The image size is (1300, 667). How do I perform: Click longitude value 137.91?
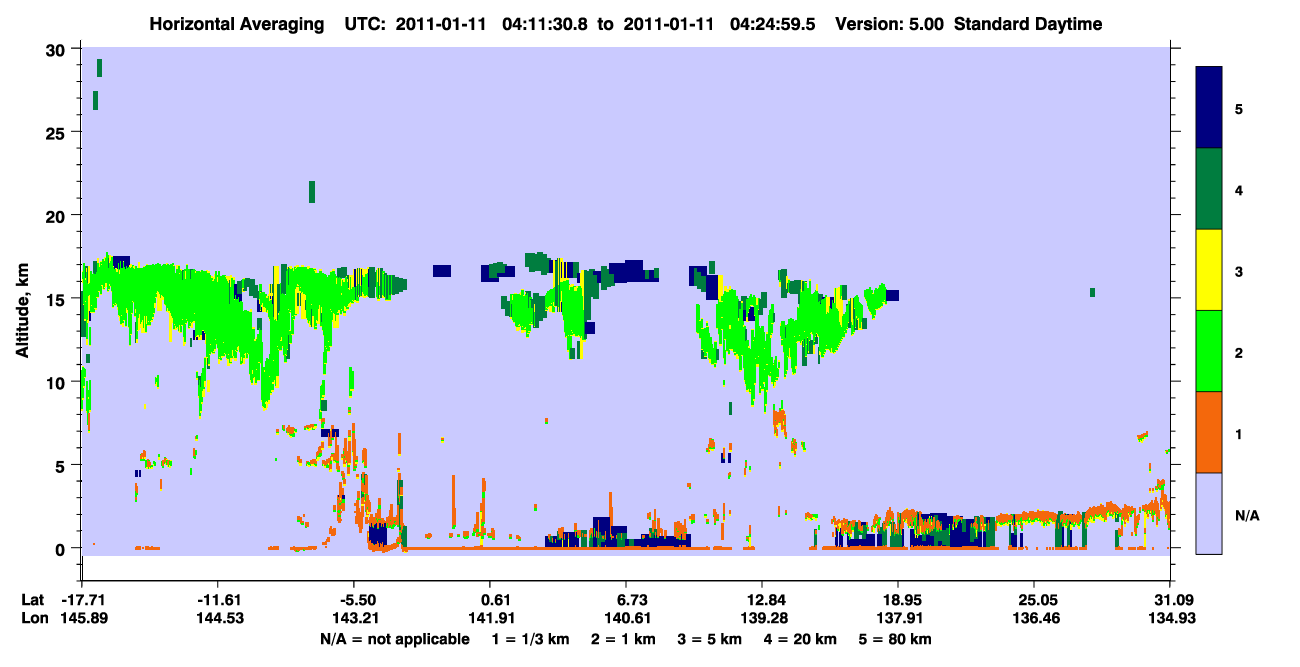coord(898,619)
